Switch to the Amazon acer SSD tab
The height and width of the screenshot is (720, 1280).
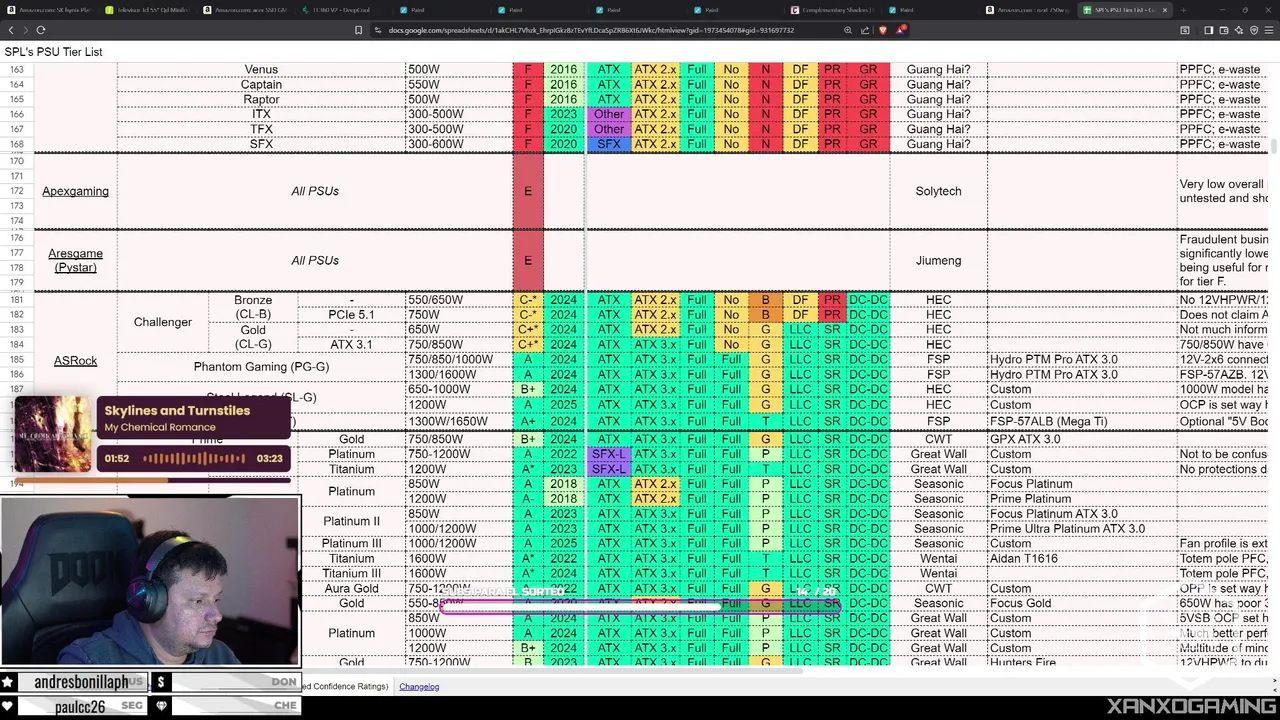[x=247, y=10]
